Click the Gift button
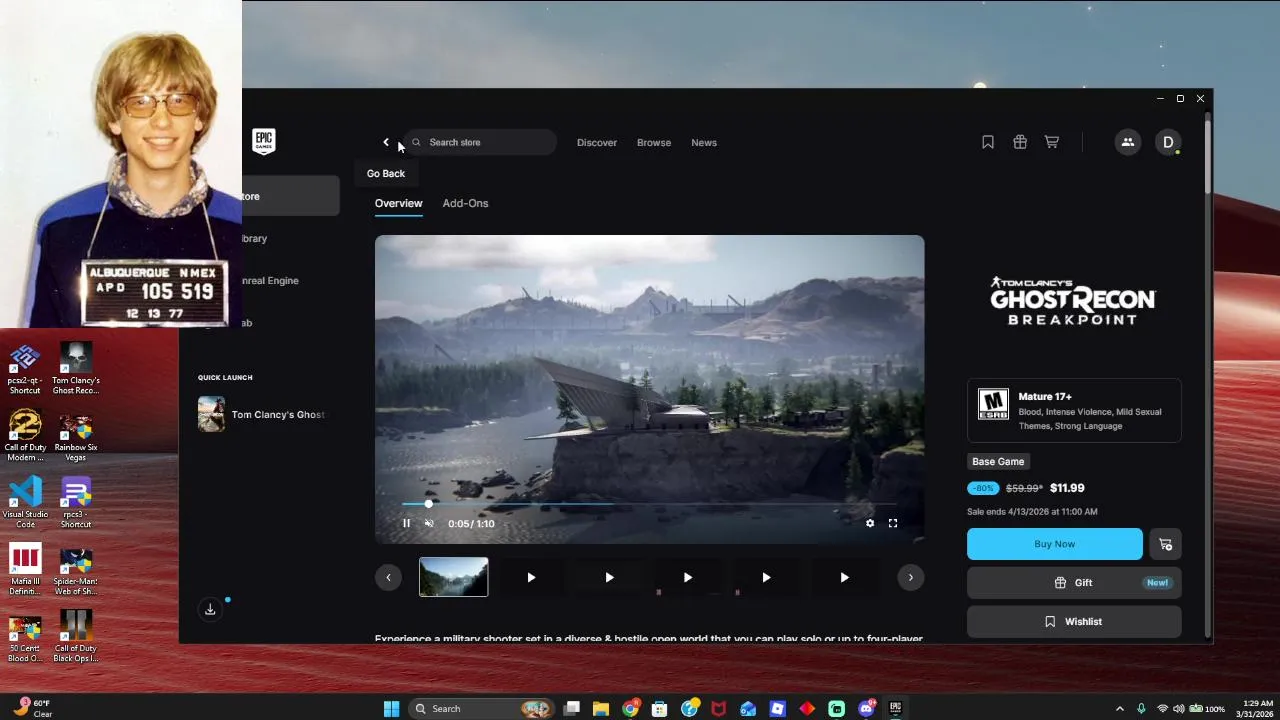The height and width of the screenshot is (720, 1280). click(1074, 583)
